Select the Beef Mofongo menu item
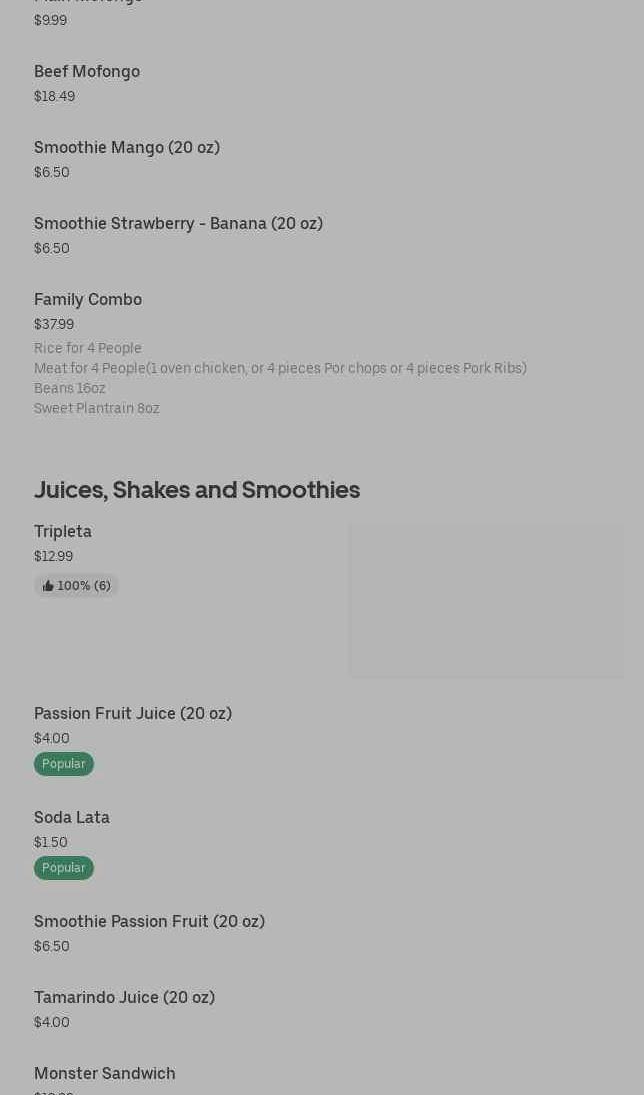 tap(87, 72)
